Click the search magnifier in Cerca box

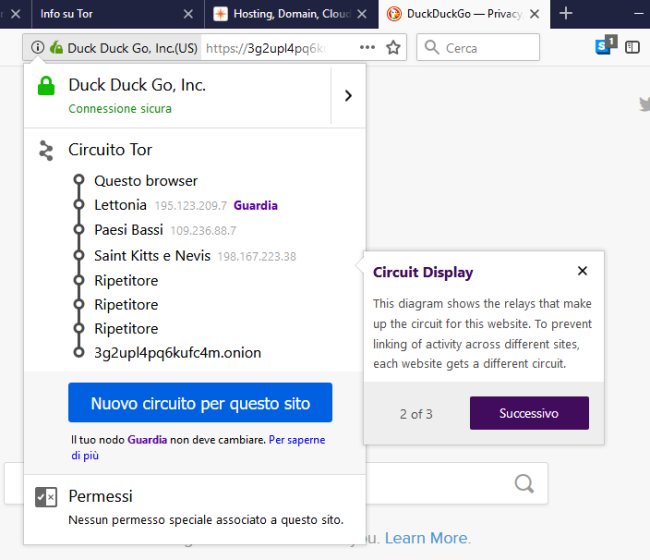(x=432, y=48)
